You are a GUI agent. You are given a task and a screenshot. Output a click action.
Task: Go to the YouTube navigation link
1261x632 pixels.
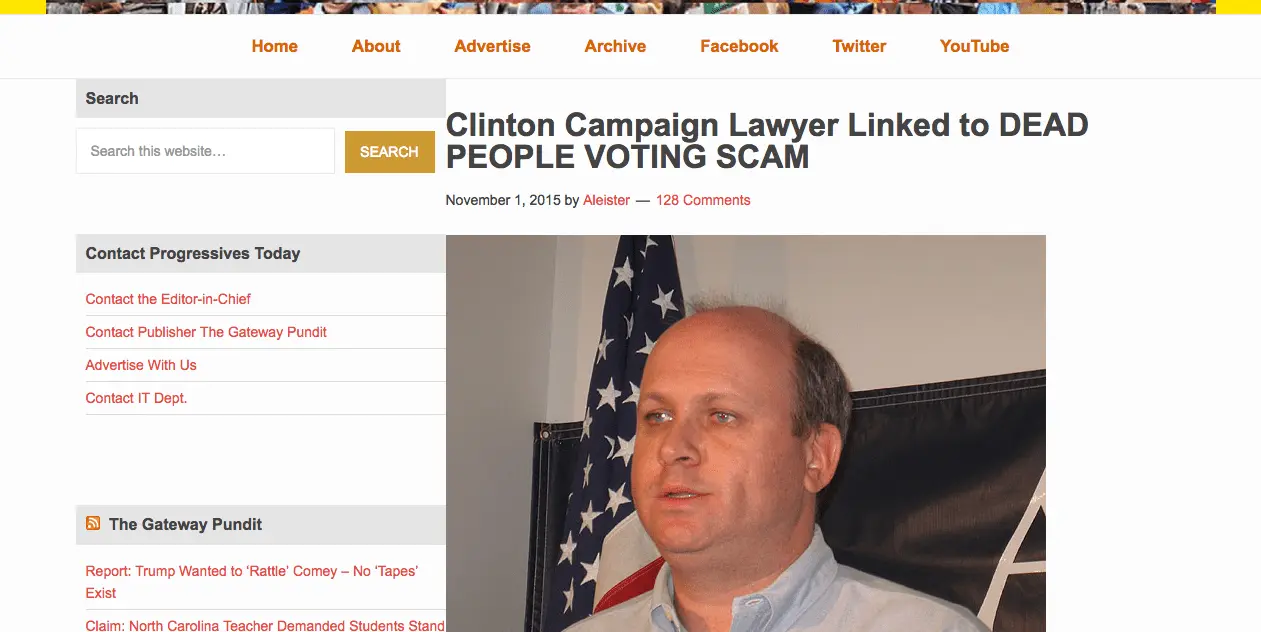point(974,46)
